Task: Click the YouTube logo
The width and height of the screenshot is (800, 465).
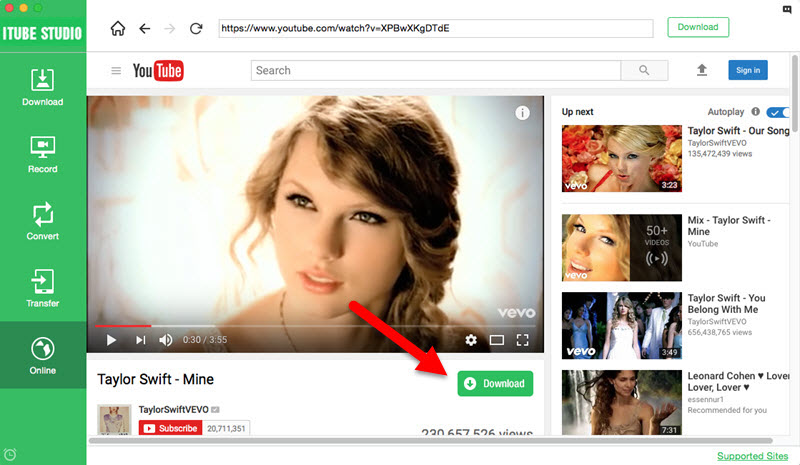Action: [x=158, y=70]
